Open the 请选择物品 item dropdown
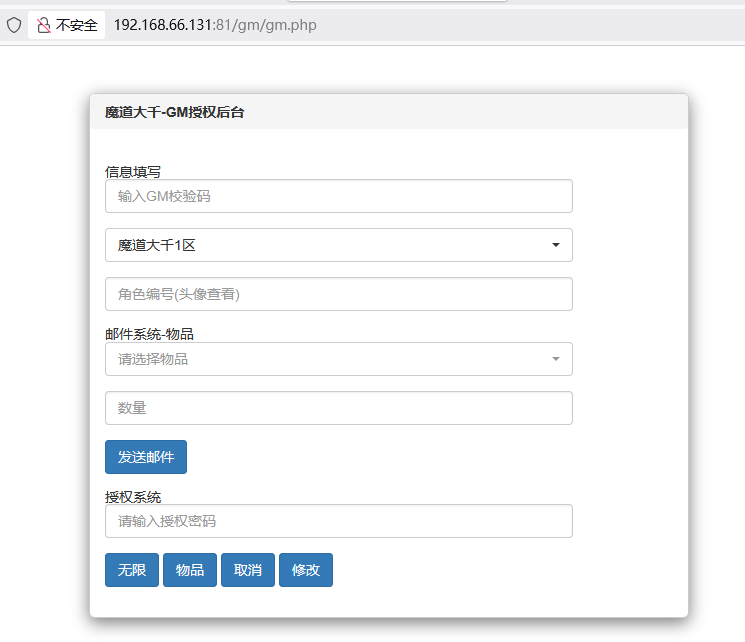This screenshot has width=745, height=642. click(339, 359)
